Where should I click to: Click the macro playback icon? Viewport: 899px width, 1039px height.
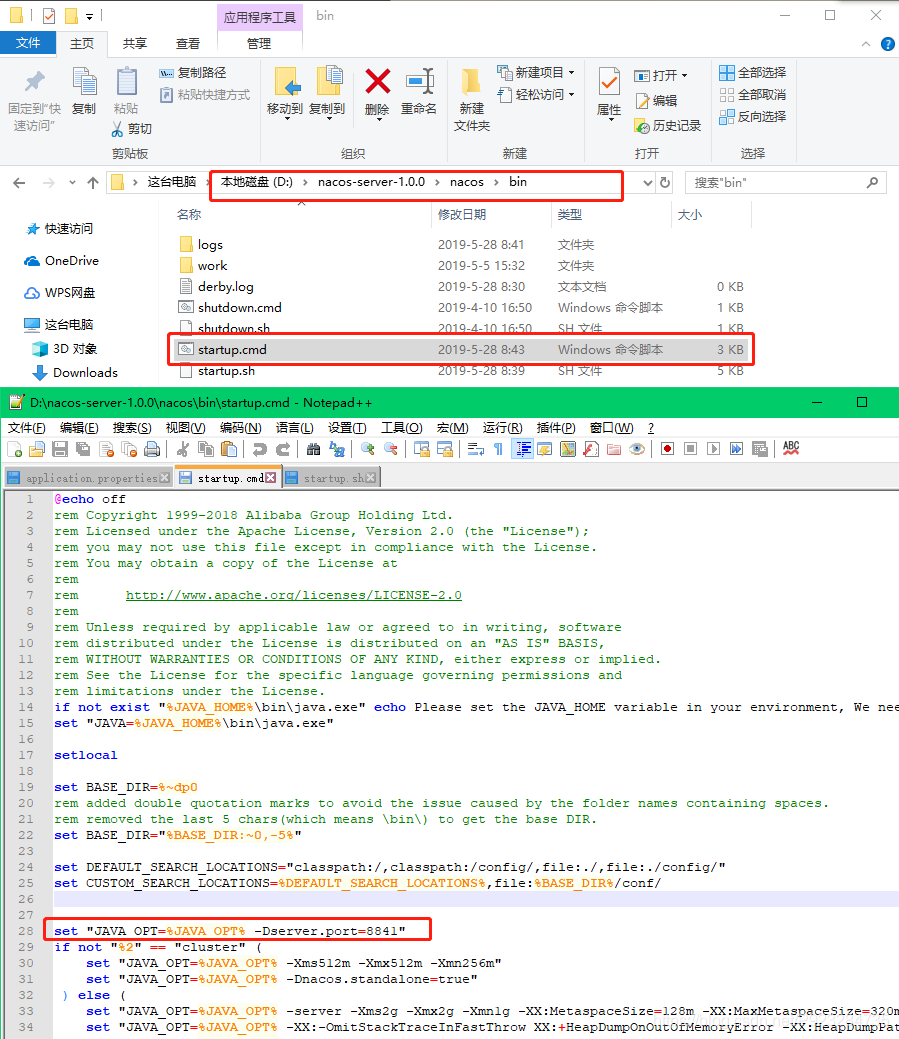[714, 449]
